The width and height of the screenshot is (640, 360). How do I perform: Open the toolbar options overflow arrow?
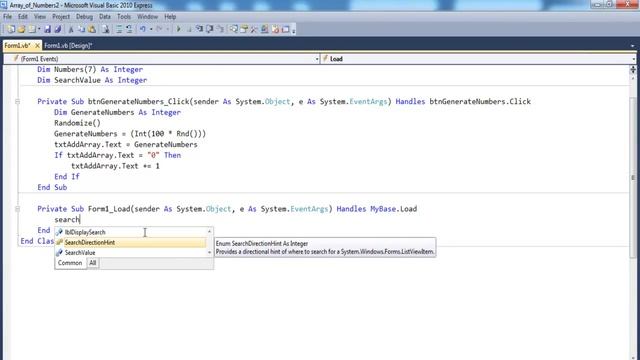click(x=293, y=30)
